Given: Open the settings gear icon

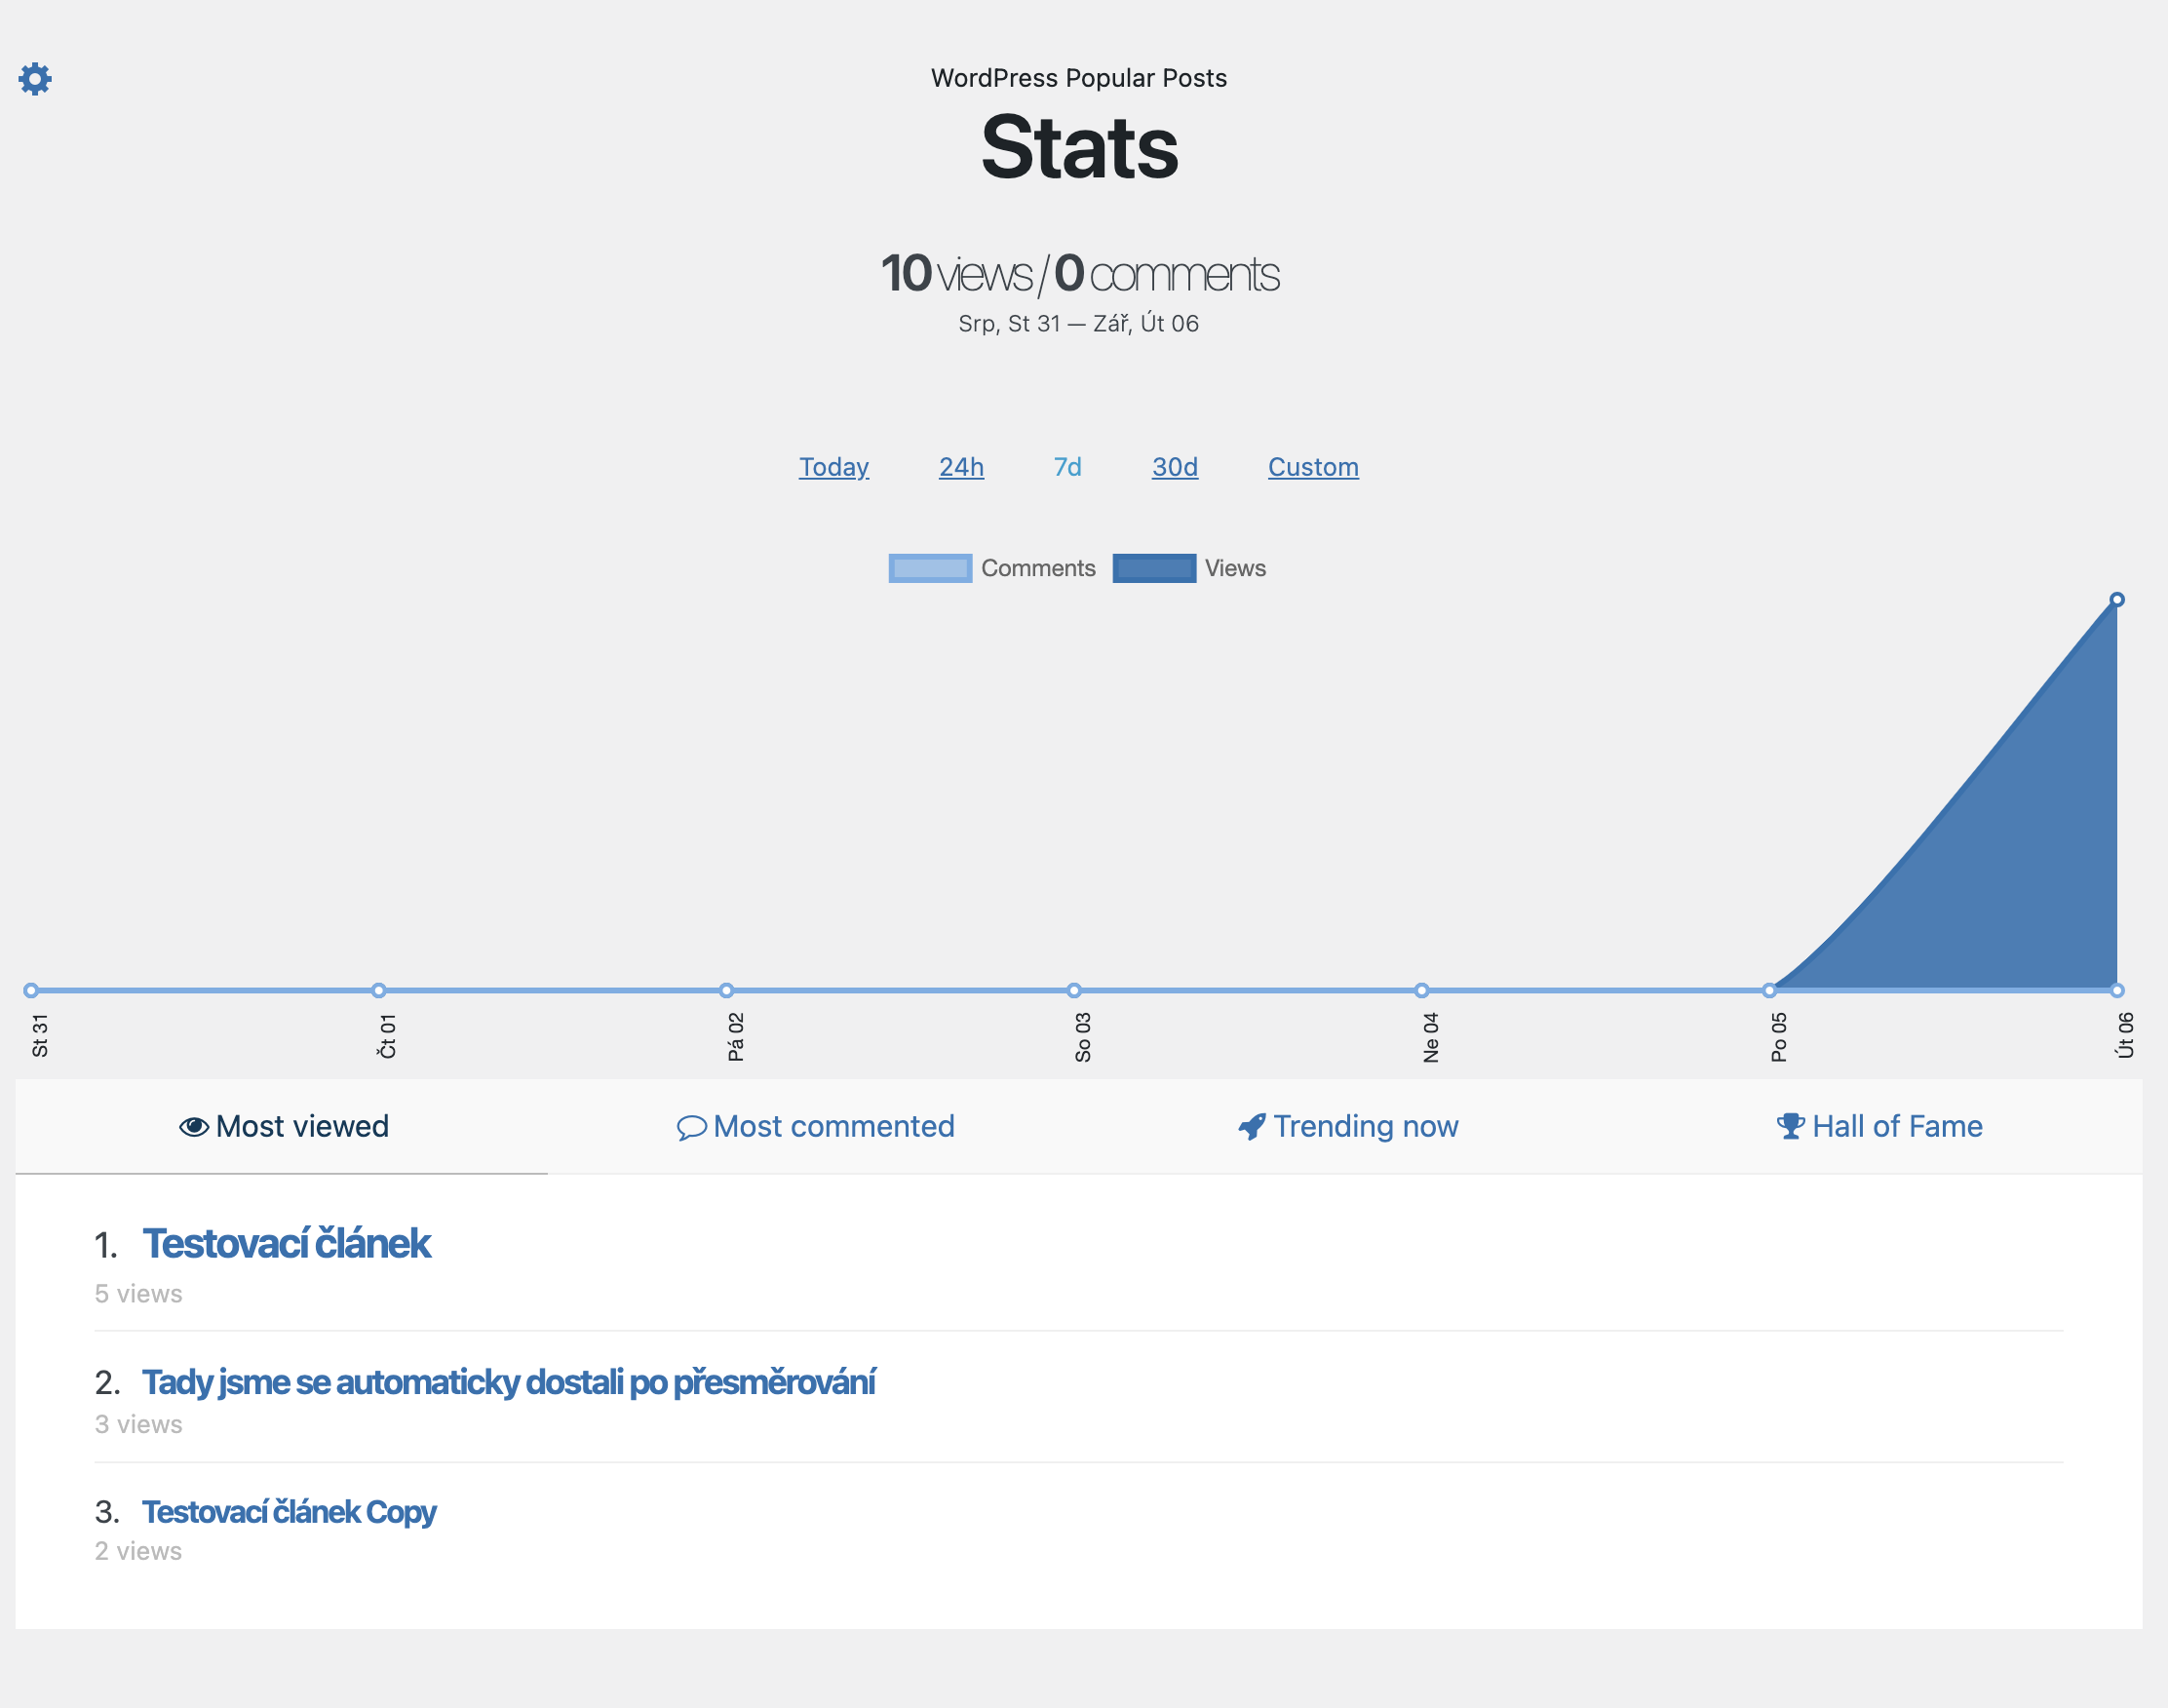Looking at the screenshot, I should pyautogui.click(x=35, y=79).
